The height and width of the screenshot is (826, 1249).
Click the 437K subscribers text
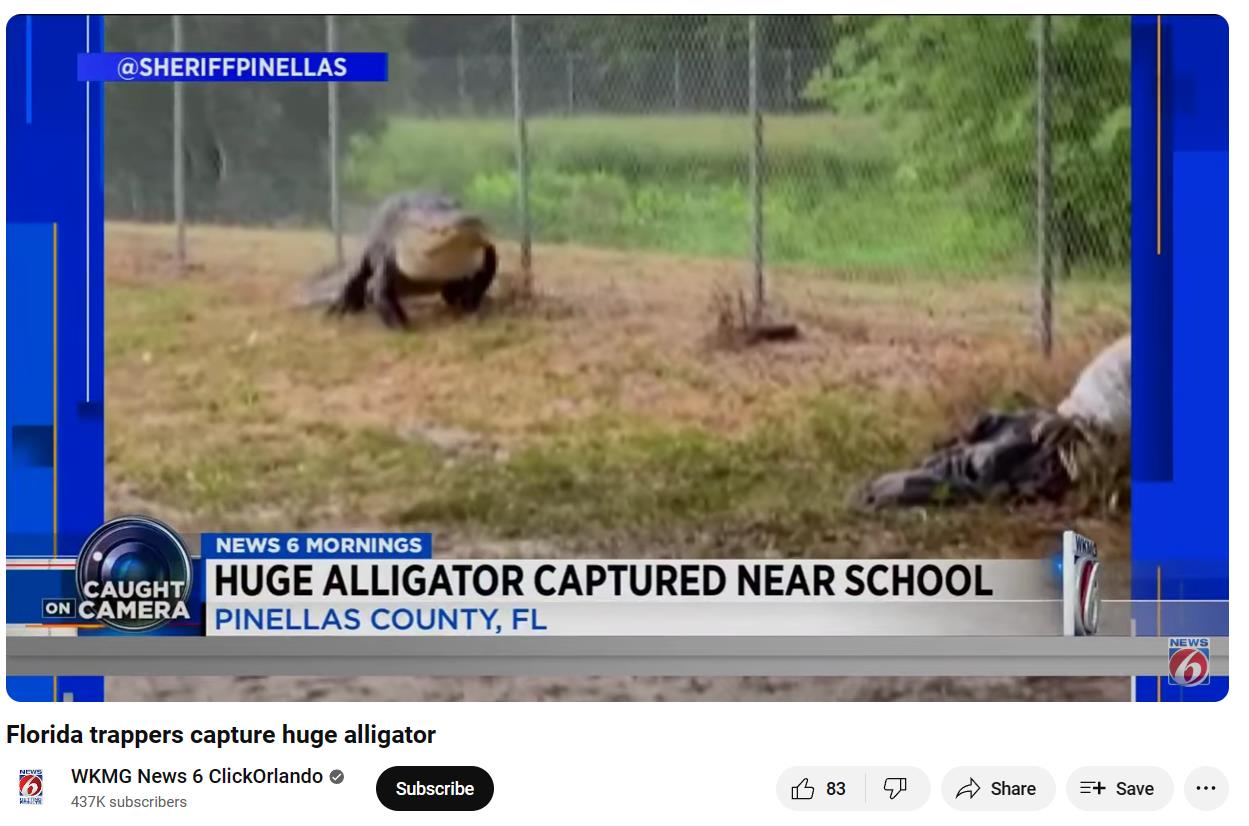tap(129, 802)
